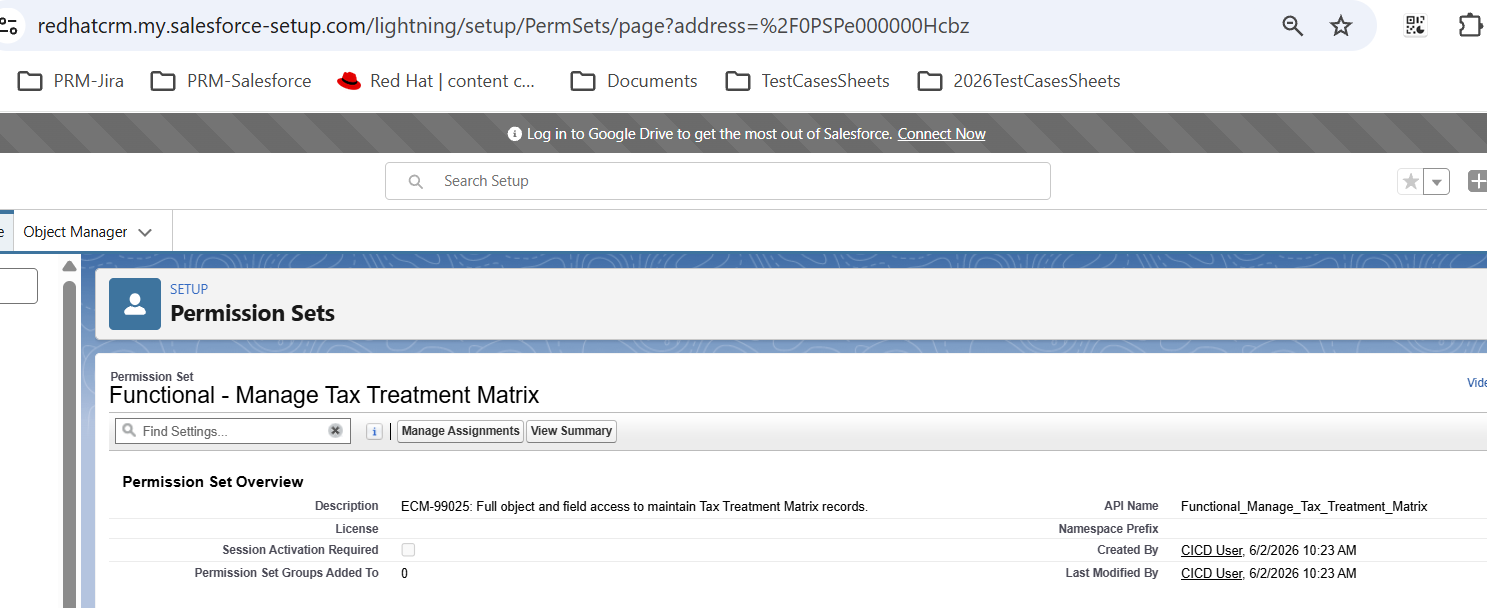
Task: Clear the Find Settings search box
Action: coord(335,431)
